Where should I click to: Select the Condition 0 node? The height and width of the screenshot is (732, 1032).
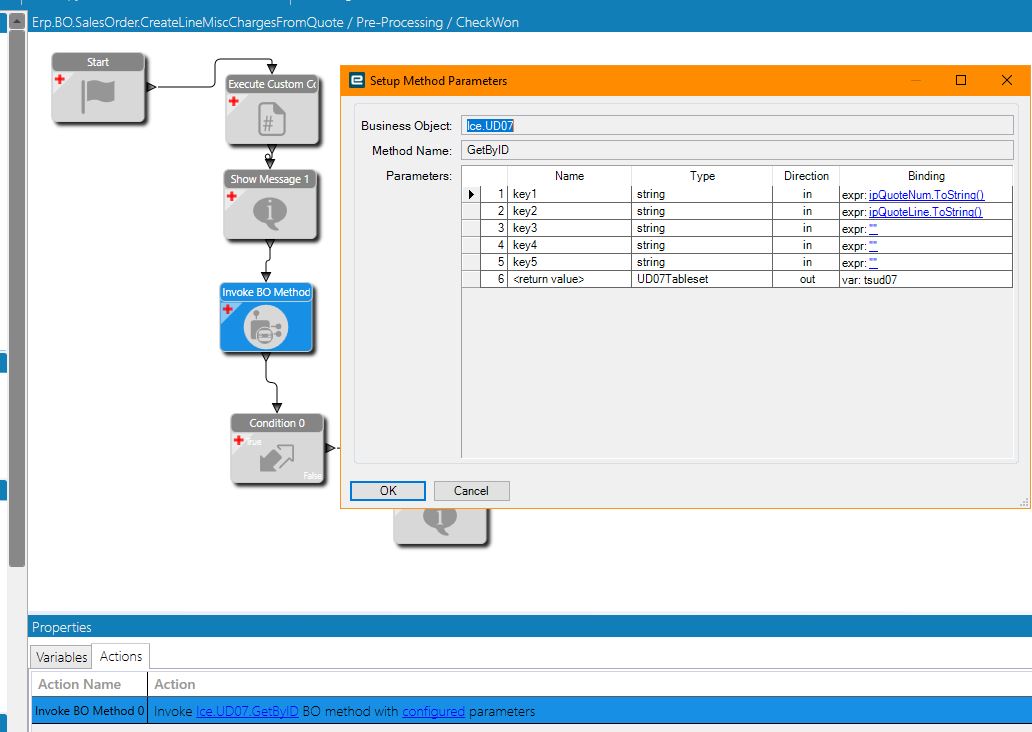[277, 449]
